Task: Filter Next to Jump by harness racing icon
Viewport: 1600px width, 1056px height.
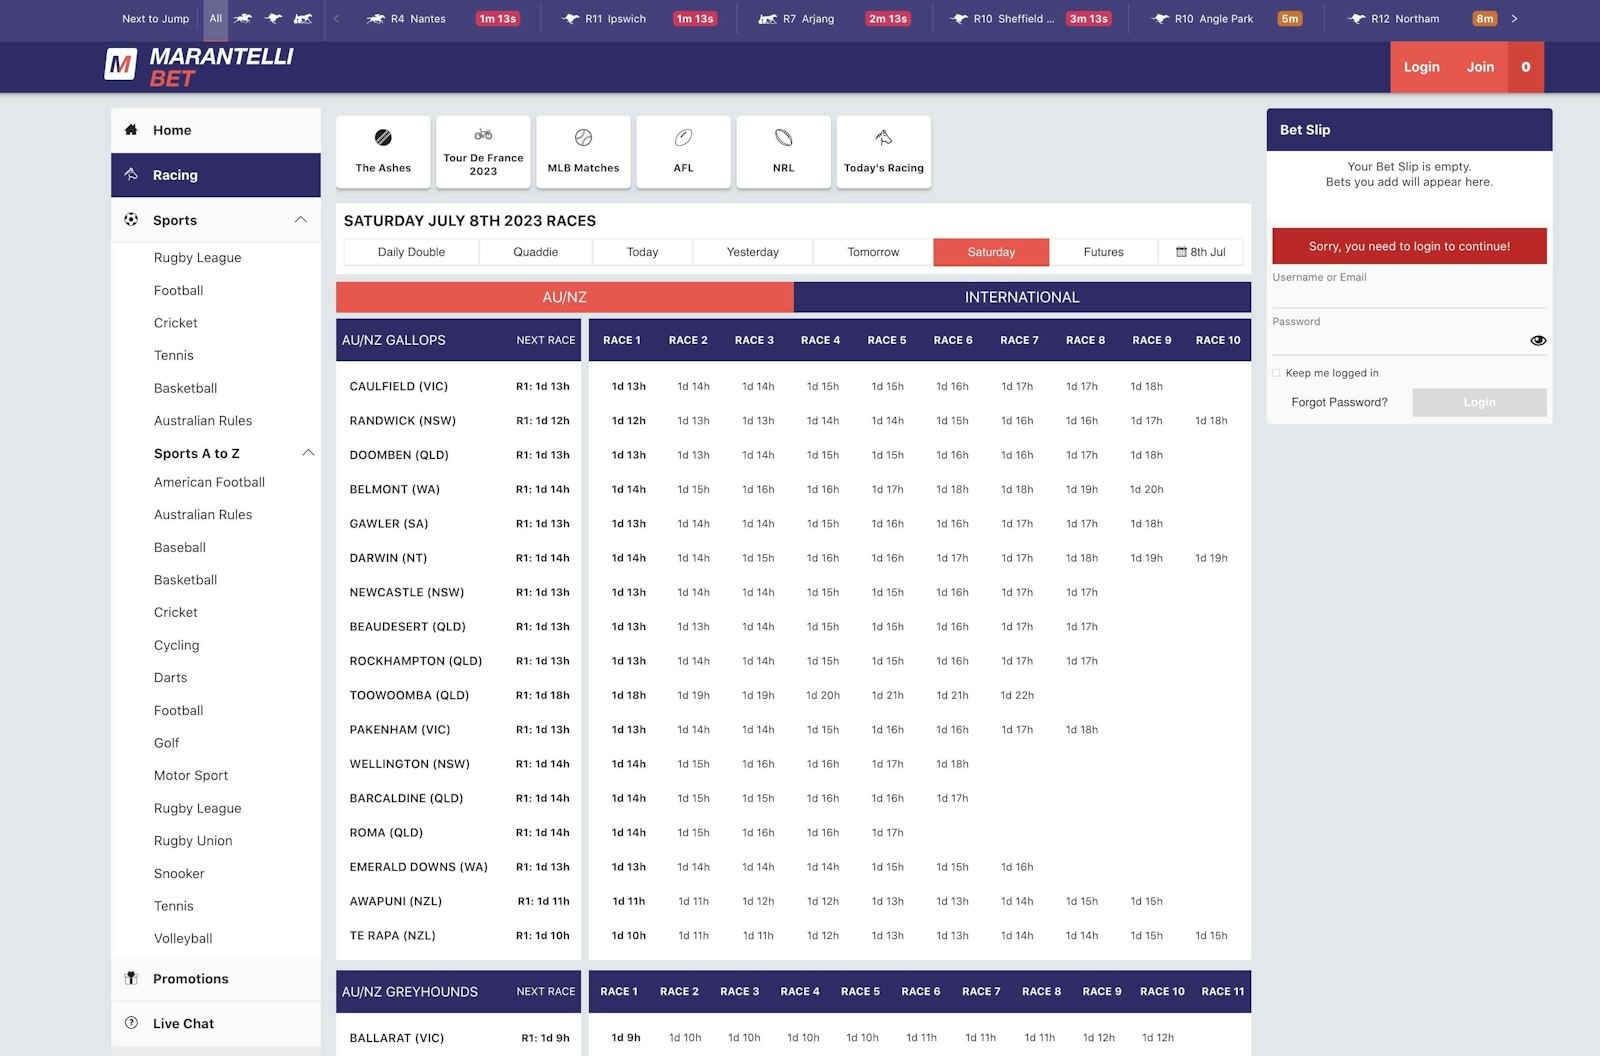Action: [303, 19]
